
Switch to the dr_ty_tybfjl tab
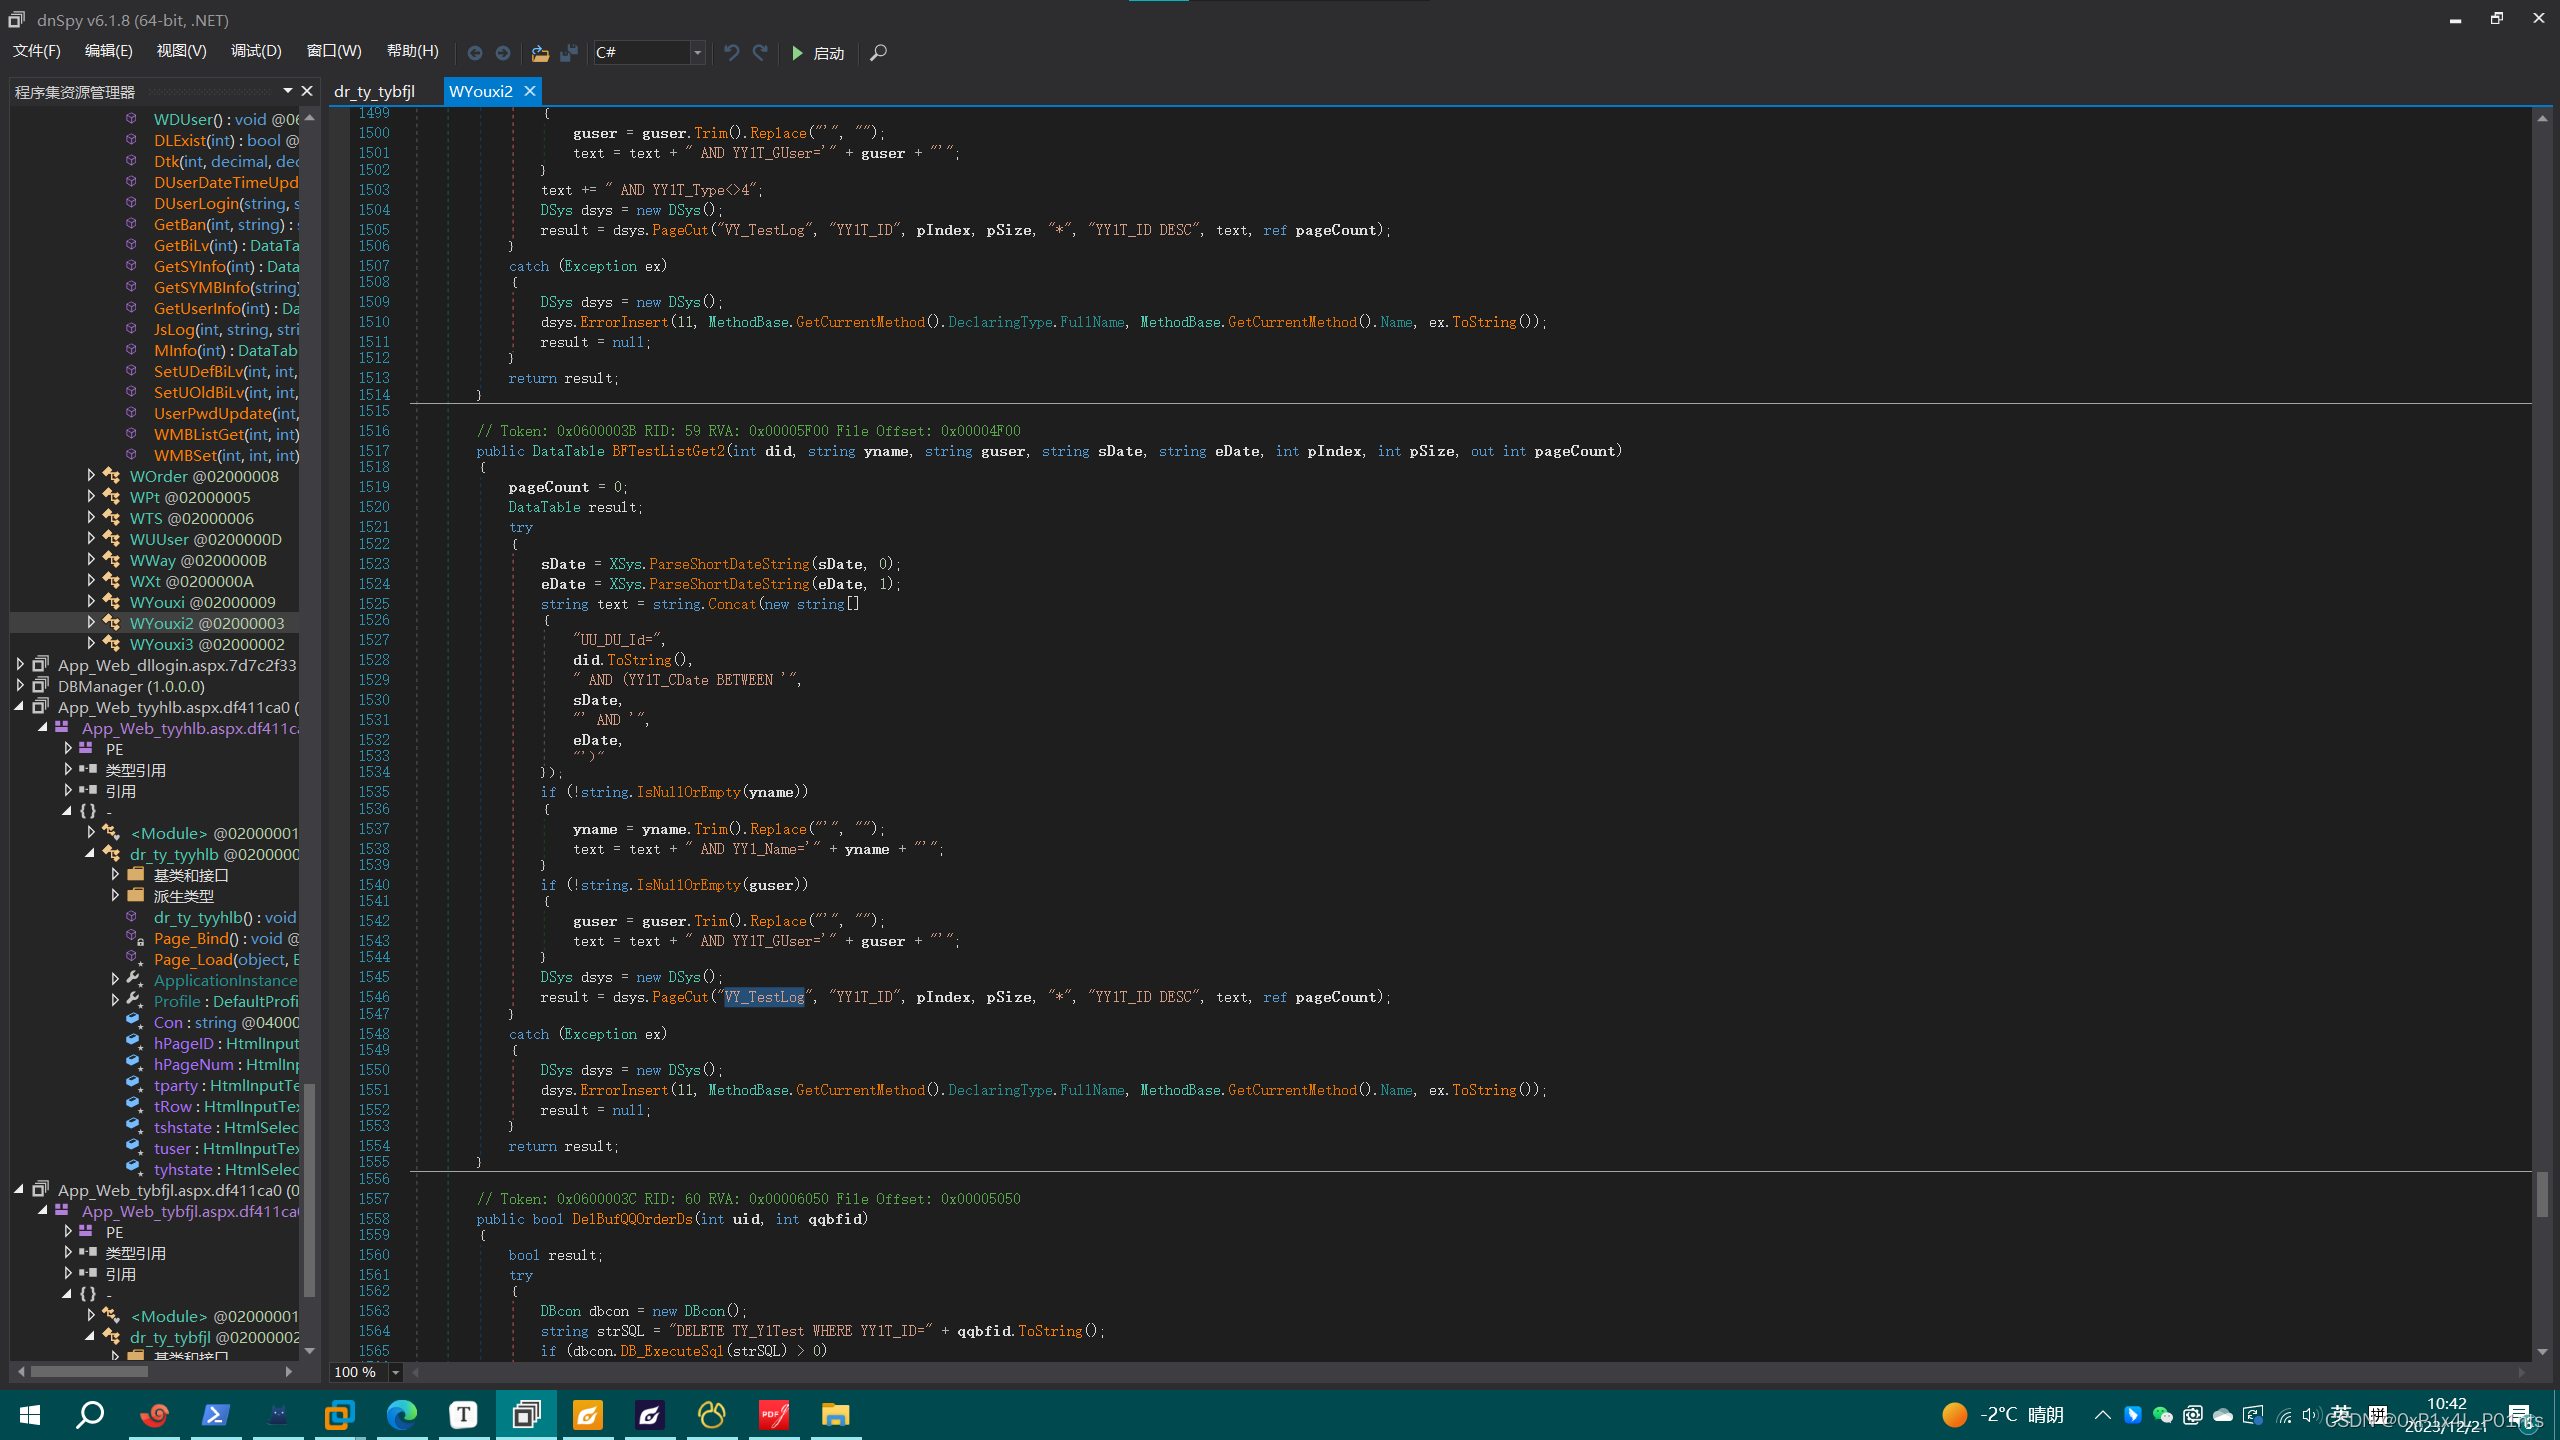[x=375, y=91]
